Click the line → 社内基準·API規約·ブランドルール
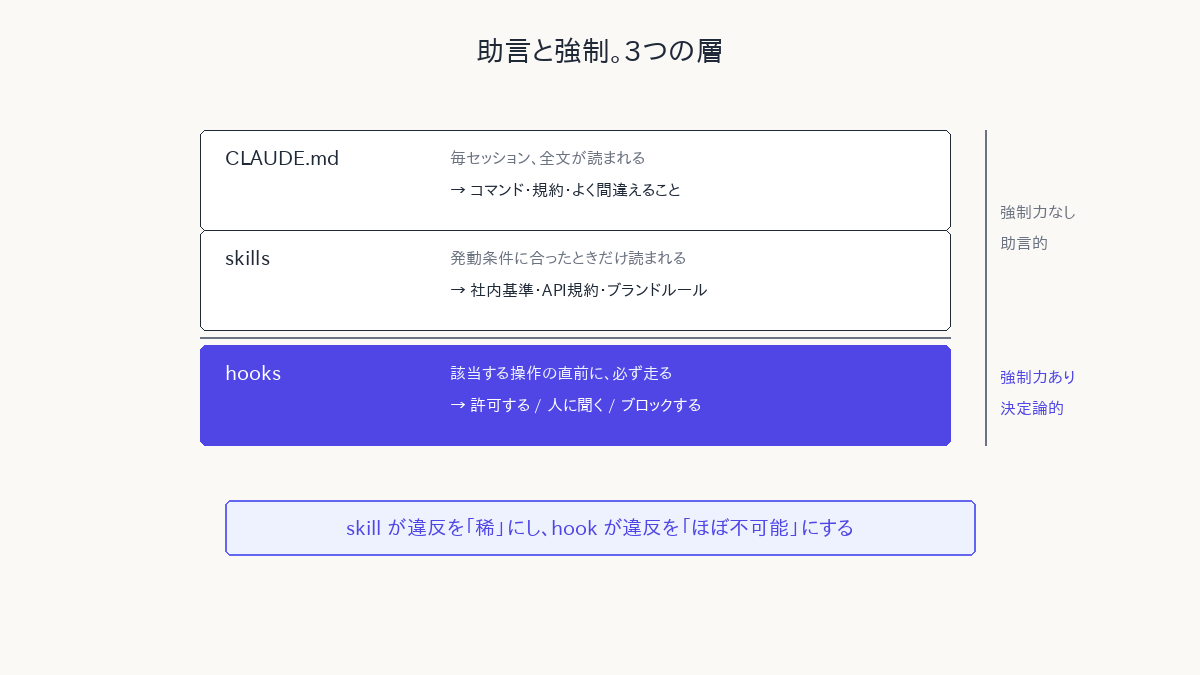This screenshot has height=675, width=1200. click(x=579, y=290)
